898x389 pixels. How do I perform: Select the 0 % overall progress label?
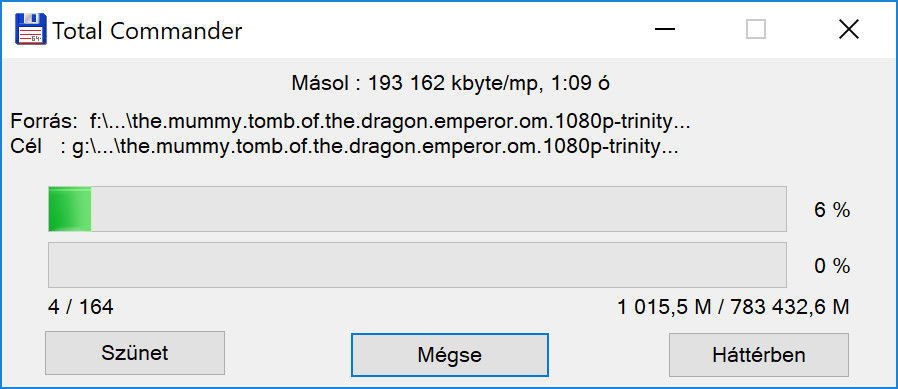tap(832, 266)
